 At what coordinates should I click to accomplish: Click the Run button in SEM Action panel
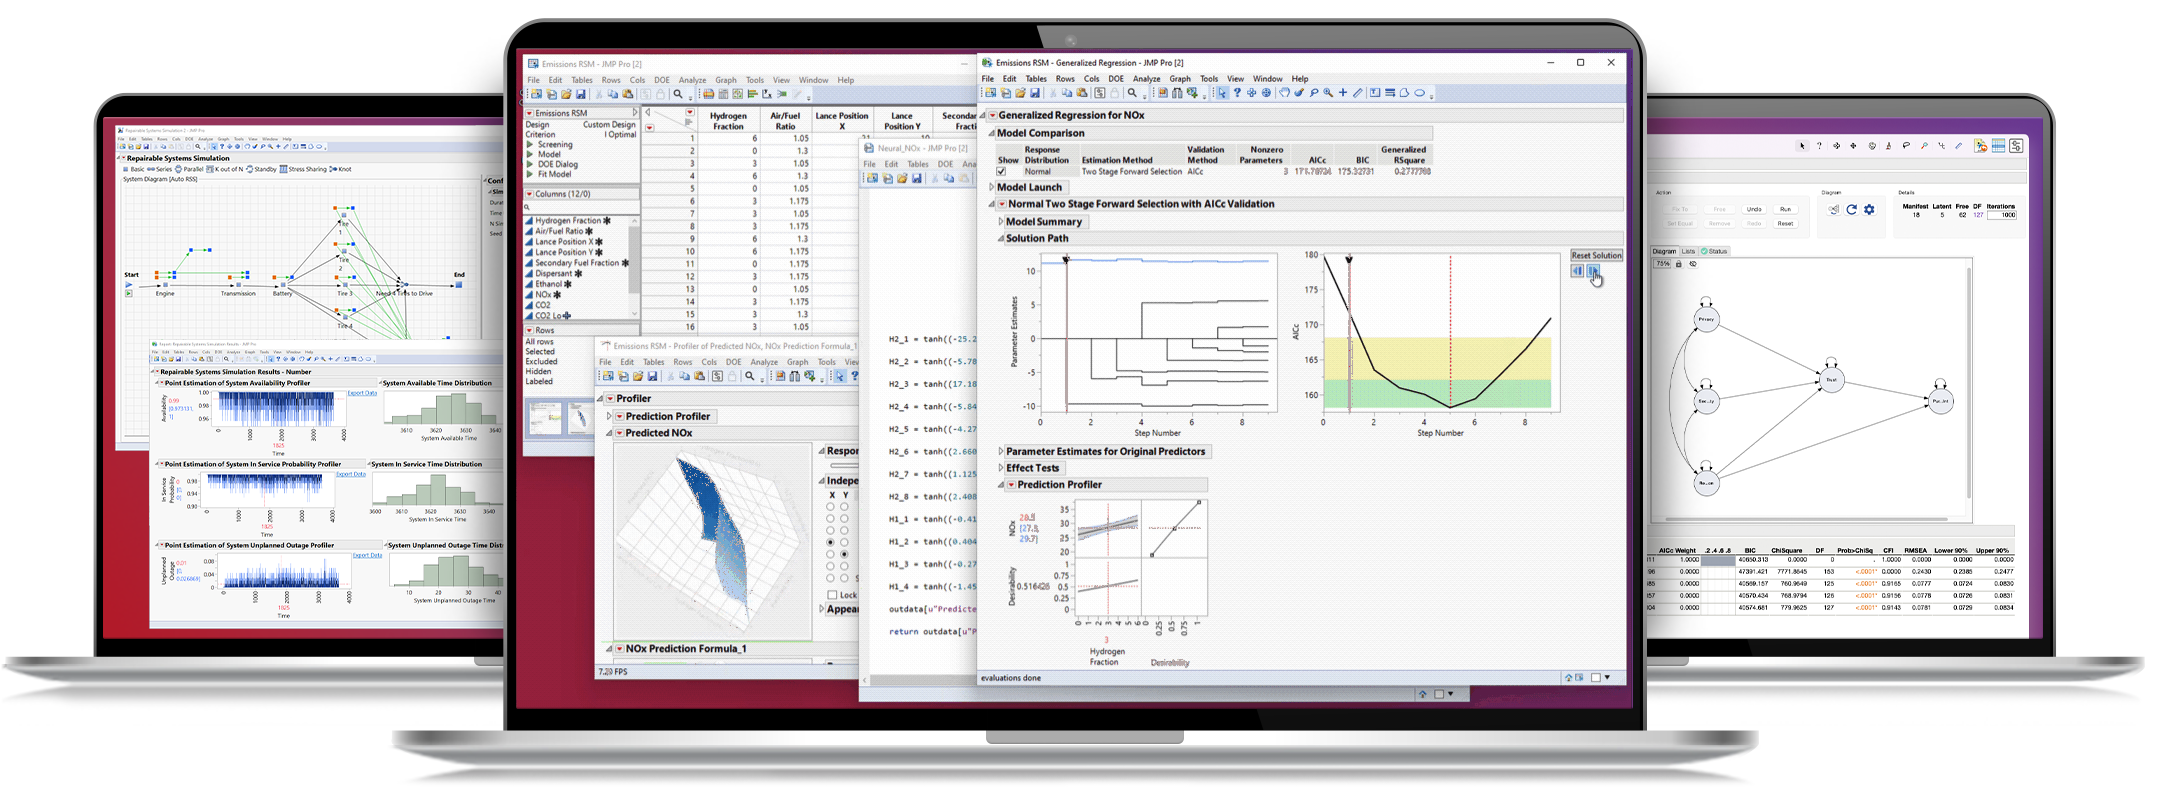coord(1785,209)
